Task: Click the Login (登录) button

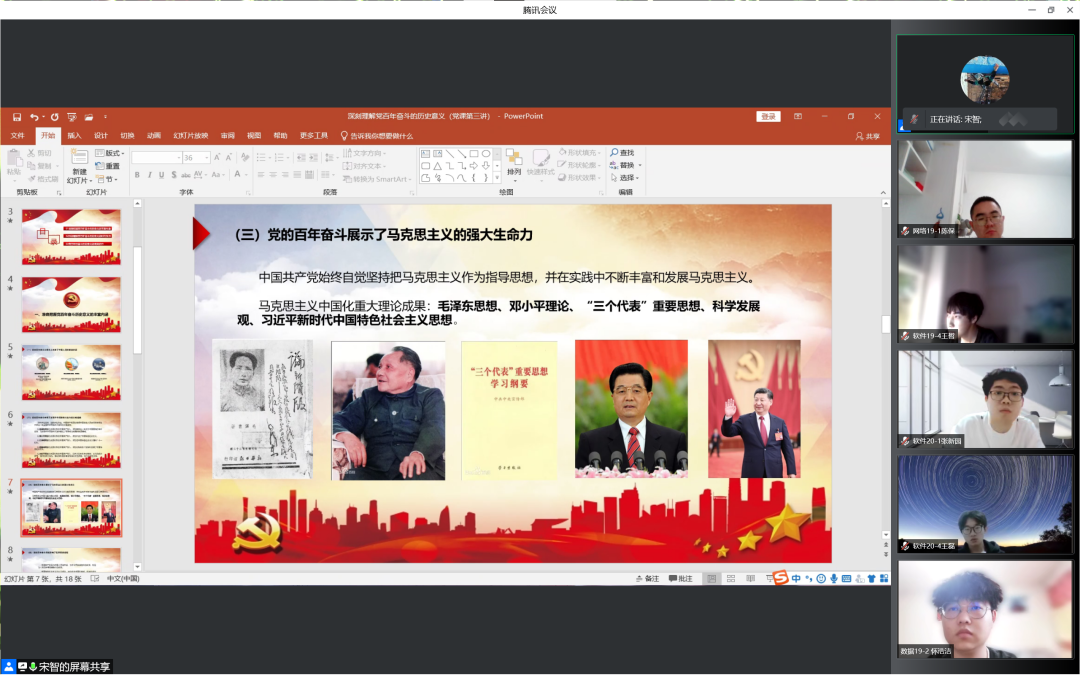Action: point(768,117)
